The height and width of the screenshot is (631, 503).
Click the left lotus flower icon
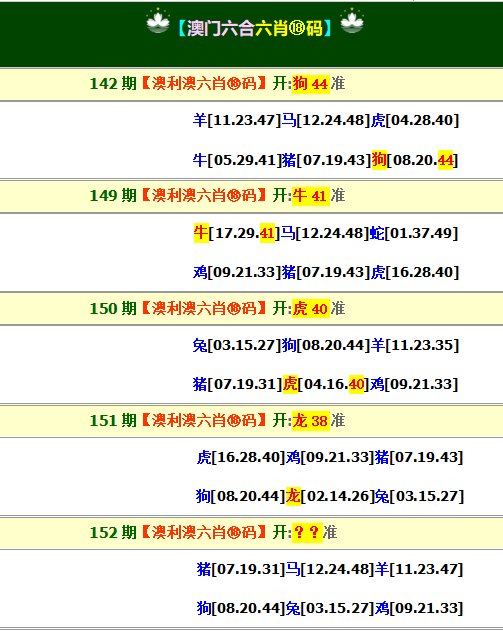click(158, 20)
